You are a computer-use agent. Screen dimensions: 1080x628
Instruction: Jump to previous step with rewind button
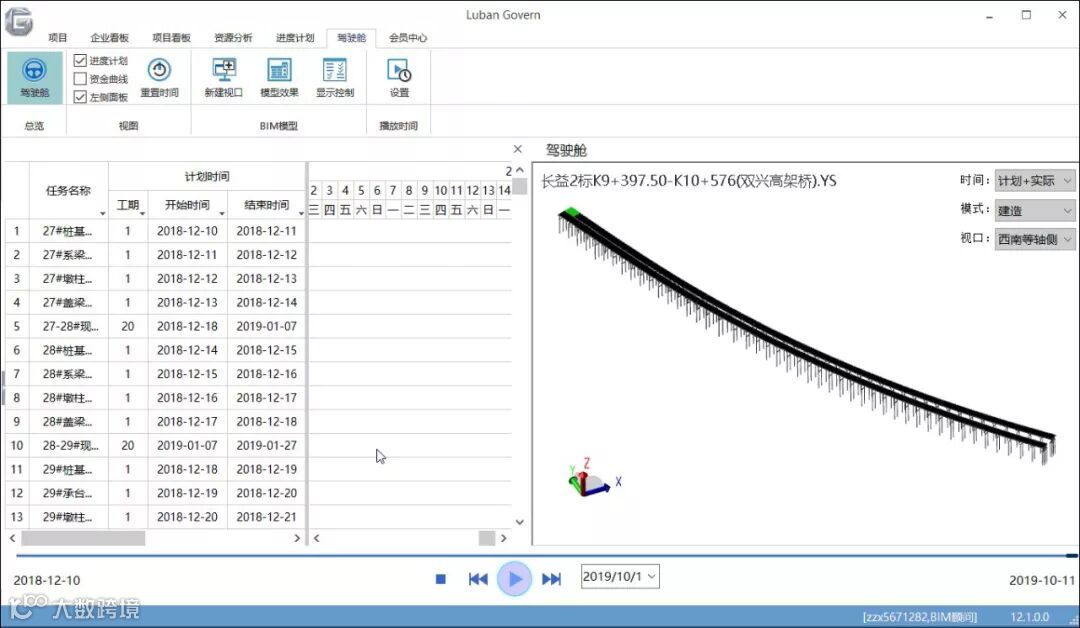point(478,579)
